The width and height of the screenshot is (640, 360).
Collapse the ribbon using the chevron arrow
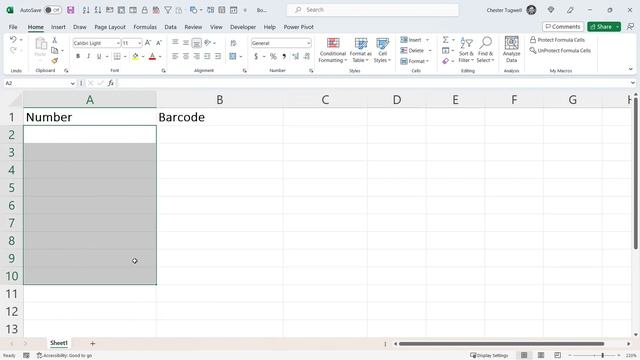click(631, 69)
